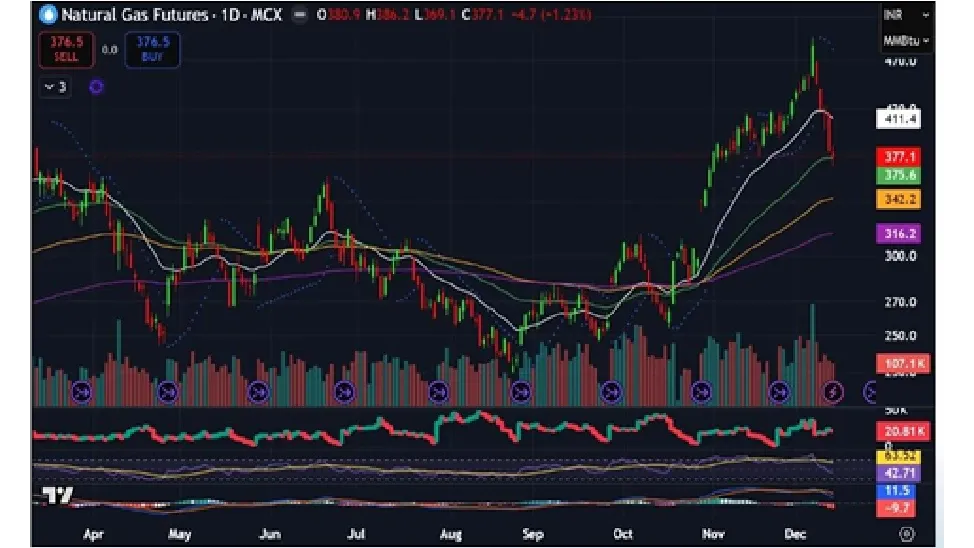Click the red 107.1K volume label
Image resolution: width=974 pixels, height=548 pixels.
[x=903, y=363]
